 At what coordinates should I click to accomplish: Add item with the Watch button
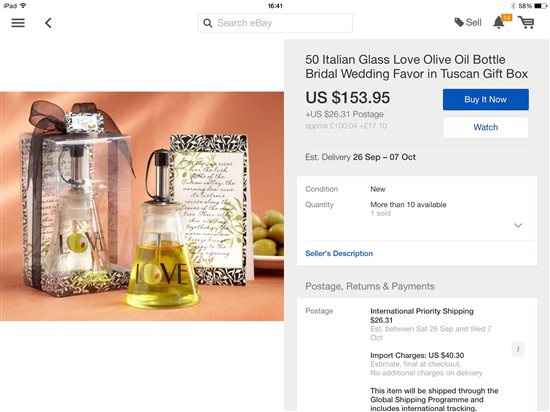[485, 127]
